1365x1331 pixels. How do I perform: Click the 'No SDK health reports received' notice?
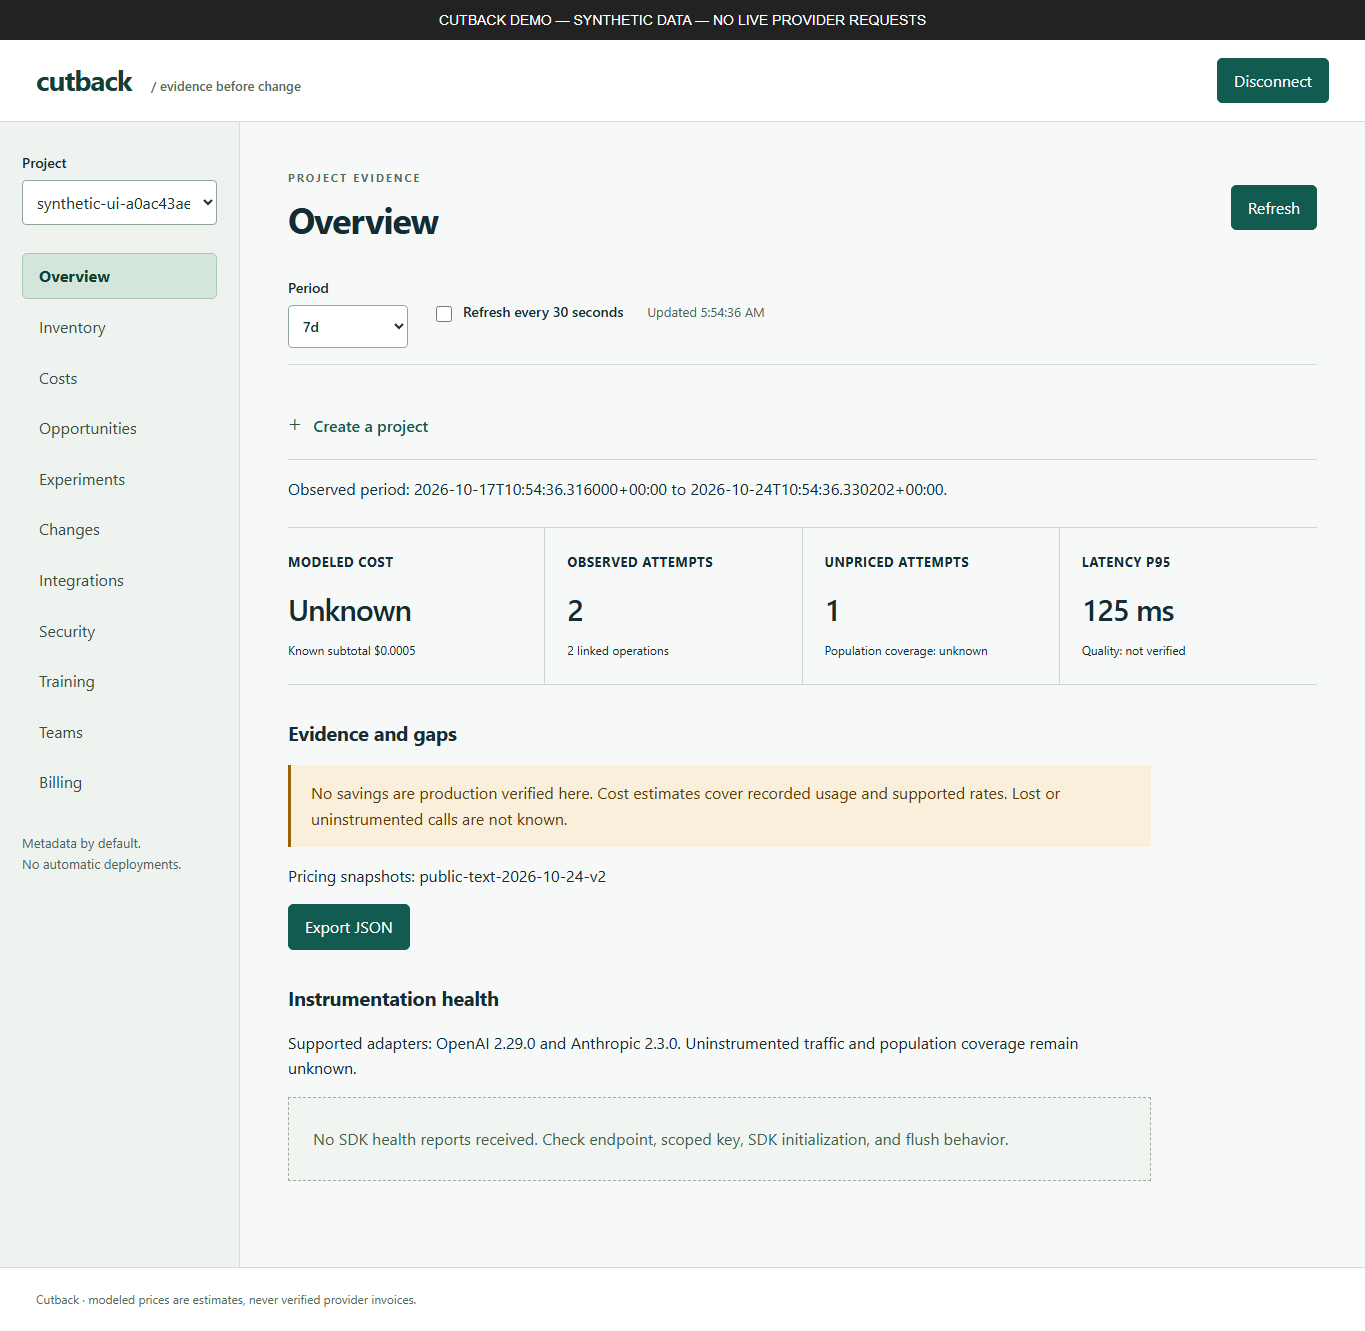coord(719,1139)
